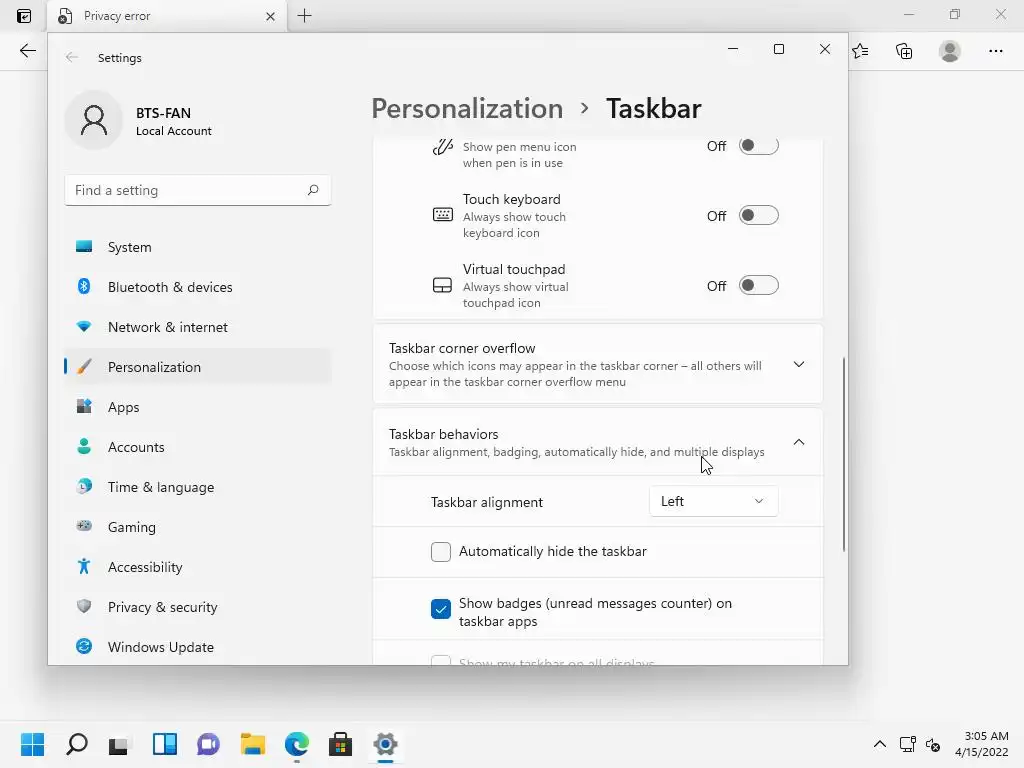The image size is (1024, 768).
Task: Click the Personalization breadcrumb link
Action: pos(467,108)
